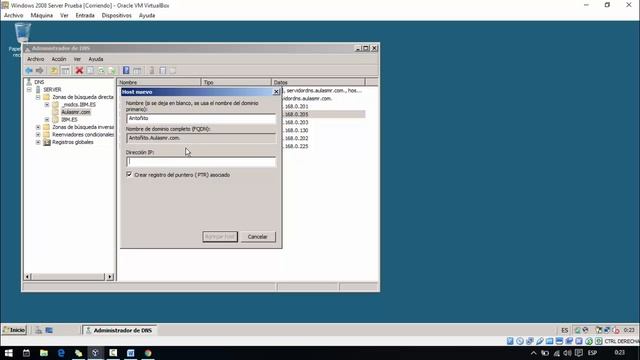Expand Reenviadores condicionales node
Viewport: 640px width, 360px height.
tap(38, 135)
